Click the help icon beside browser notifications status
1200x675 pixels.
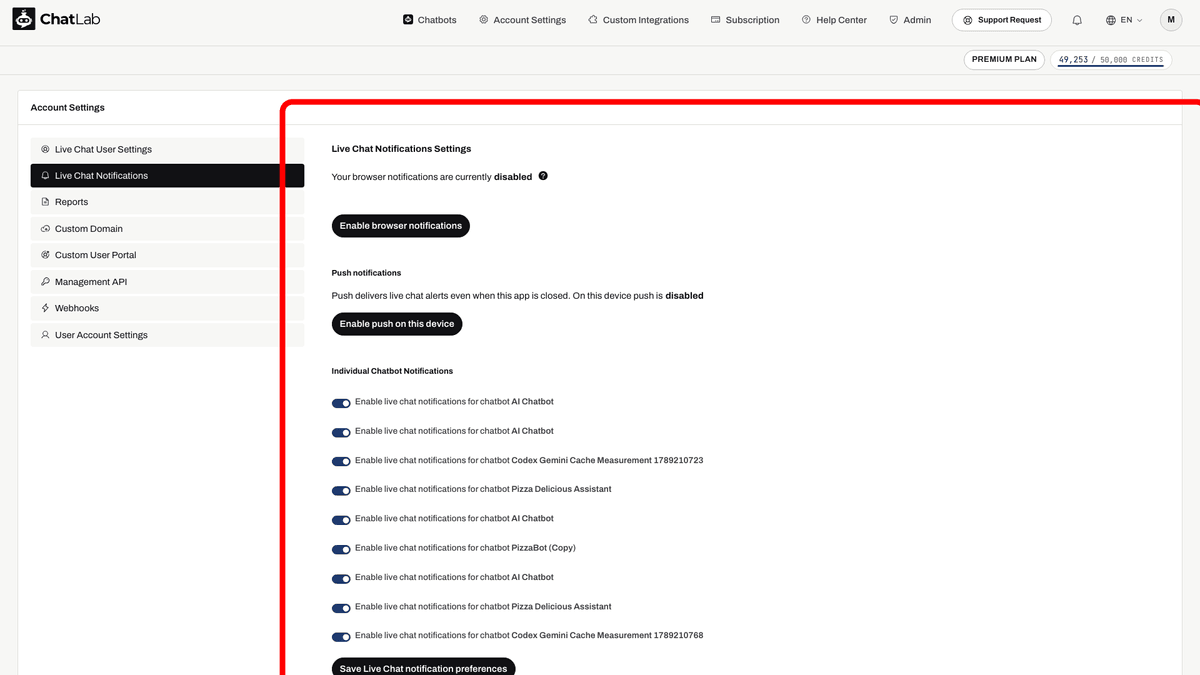point(543,176)
